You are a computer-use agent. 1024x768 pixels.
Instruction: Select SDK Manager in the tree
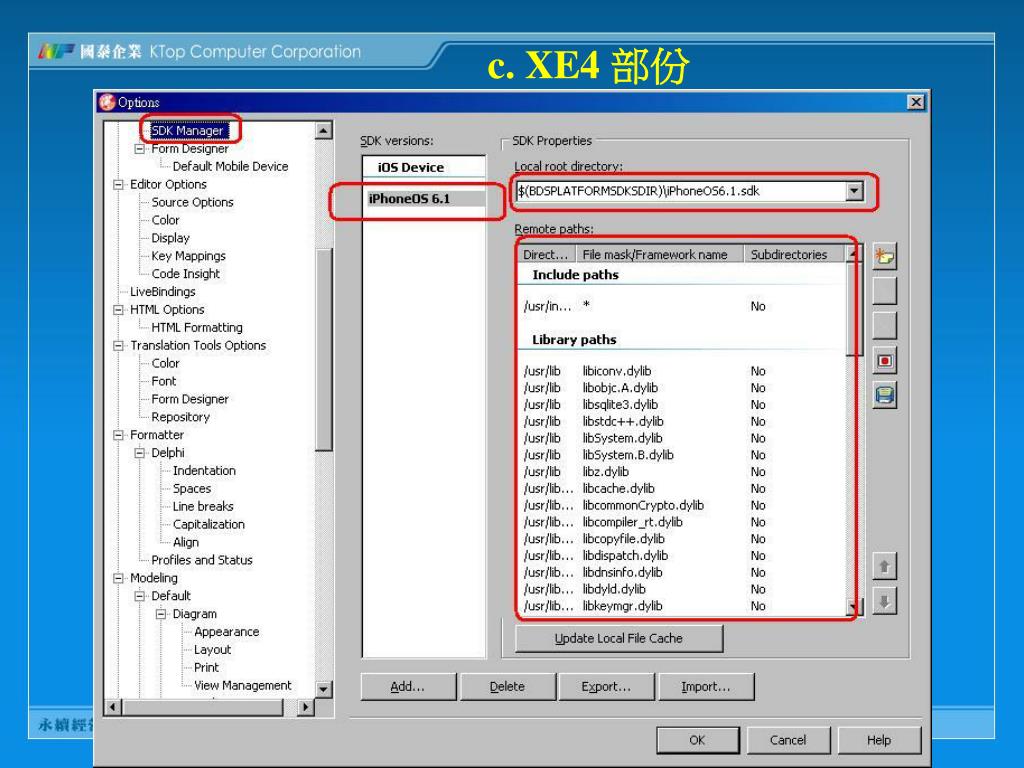click(x=188, y=131)
